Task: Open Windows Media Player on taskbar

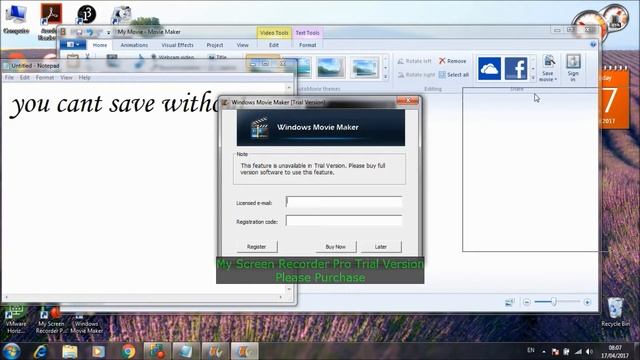Action: point(98,351)
